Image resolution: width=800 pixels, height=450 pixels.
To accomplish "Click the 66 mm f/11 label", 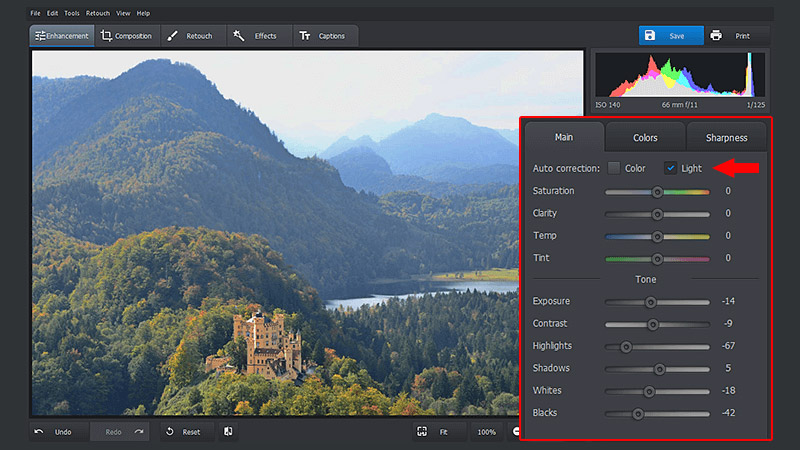I will click(680, 105).
